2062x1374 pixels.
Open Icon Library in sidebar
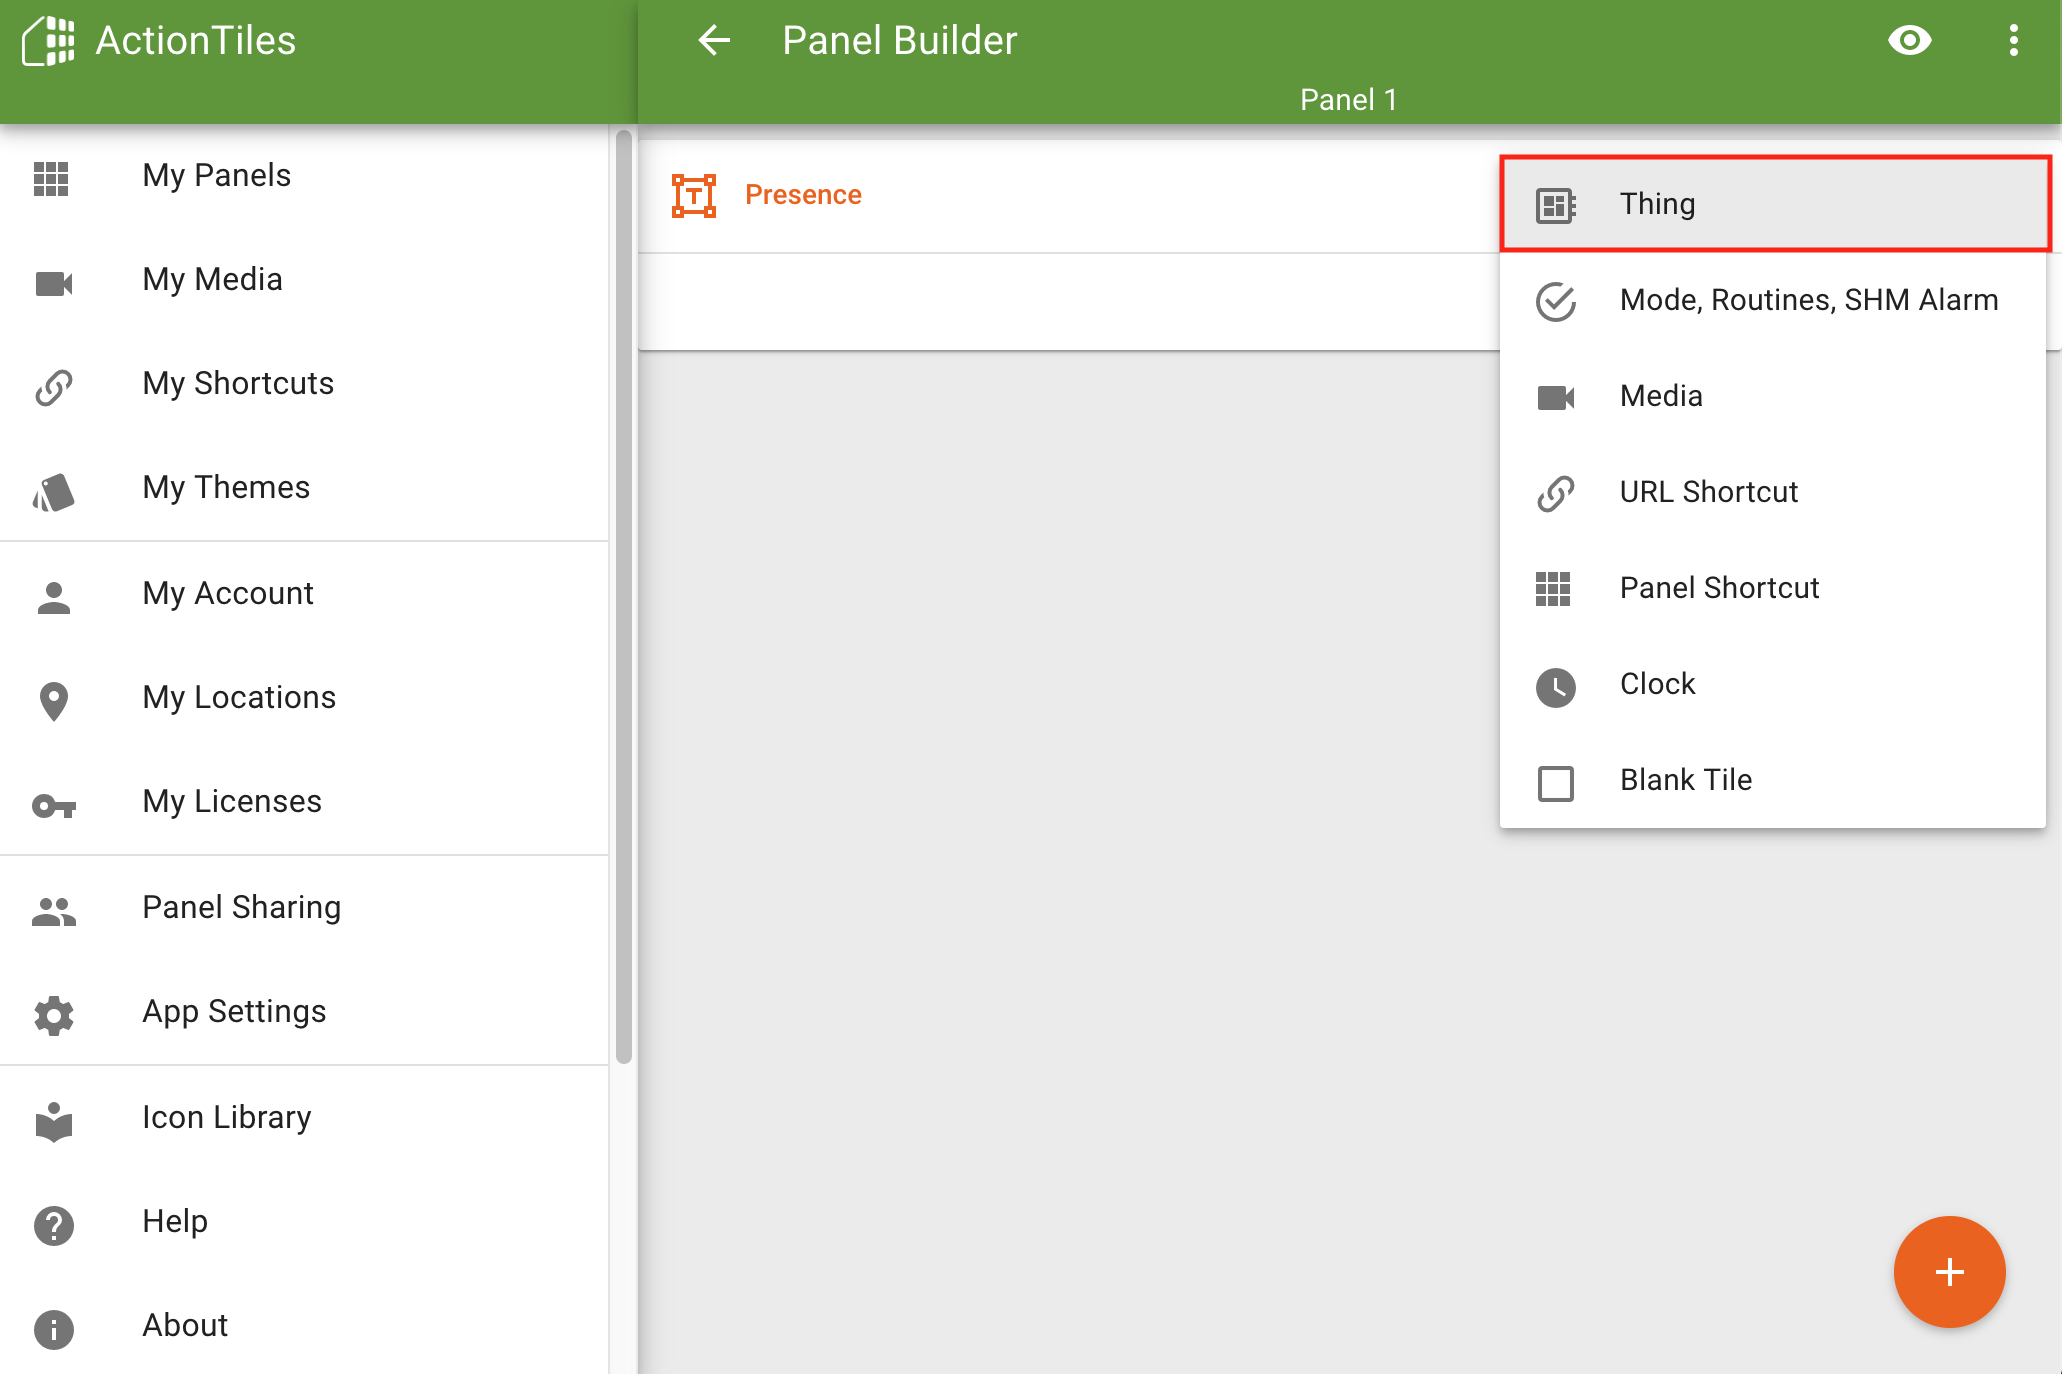304,1118
